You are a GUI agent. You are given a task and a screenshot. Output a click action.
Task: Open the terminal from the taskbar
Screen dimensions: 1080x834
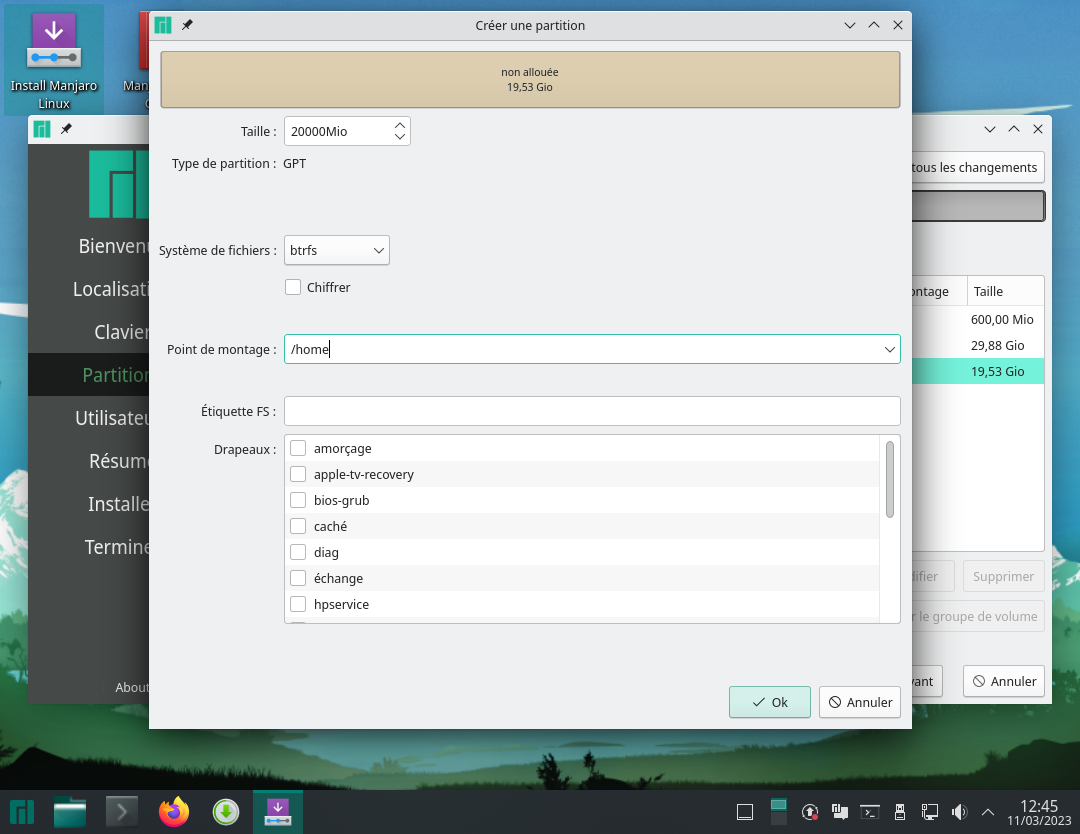coord(122,812)
